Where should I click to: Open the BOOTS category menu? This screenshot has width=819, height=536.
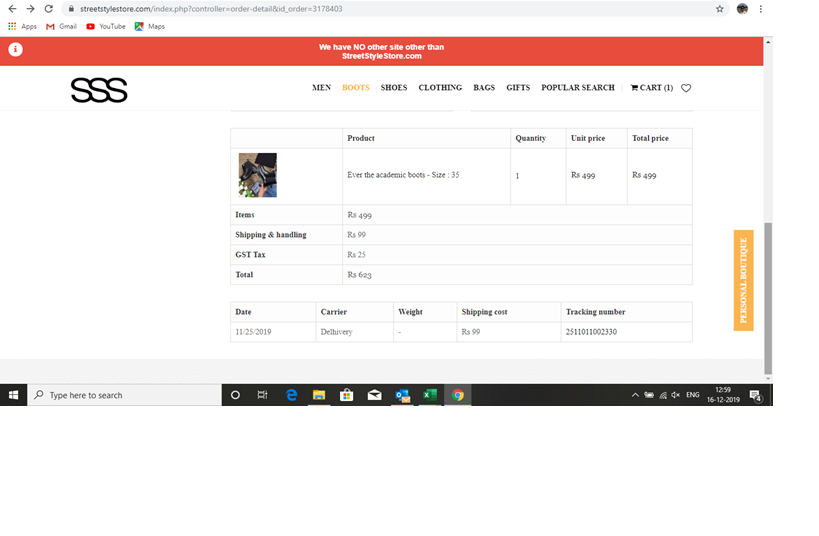coord(355,88)
